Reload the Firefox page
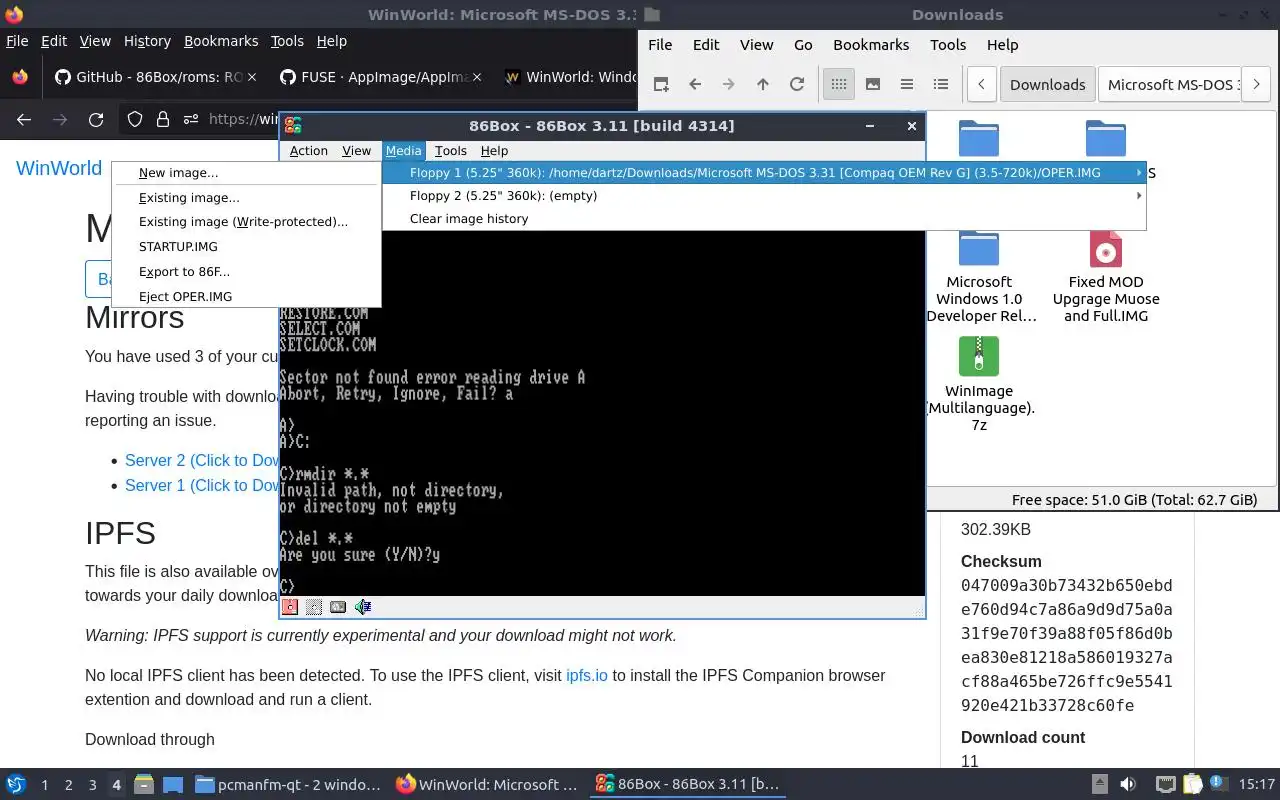Screen dimensions: 1280x800 (96, 119)
